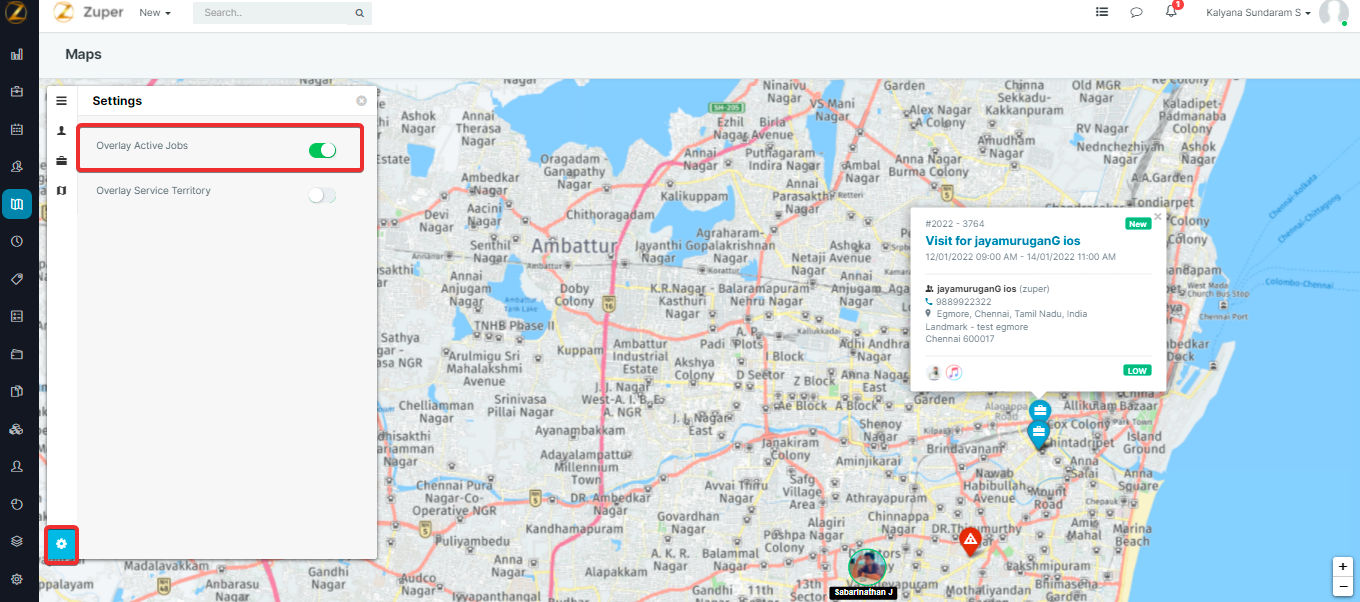1360x602 pixels.
Task: Open the calendar icon in the dark sidebar
Action: [17, 129]
